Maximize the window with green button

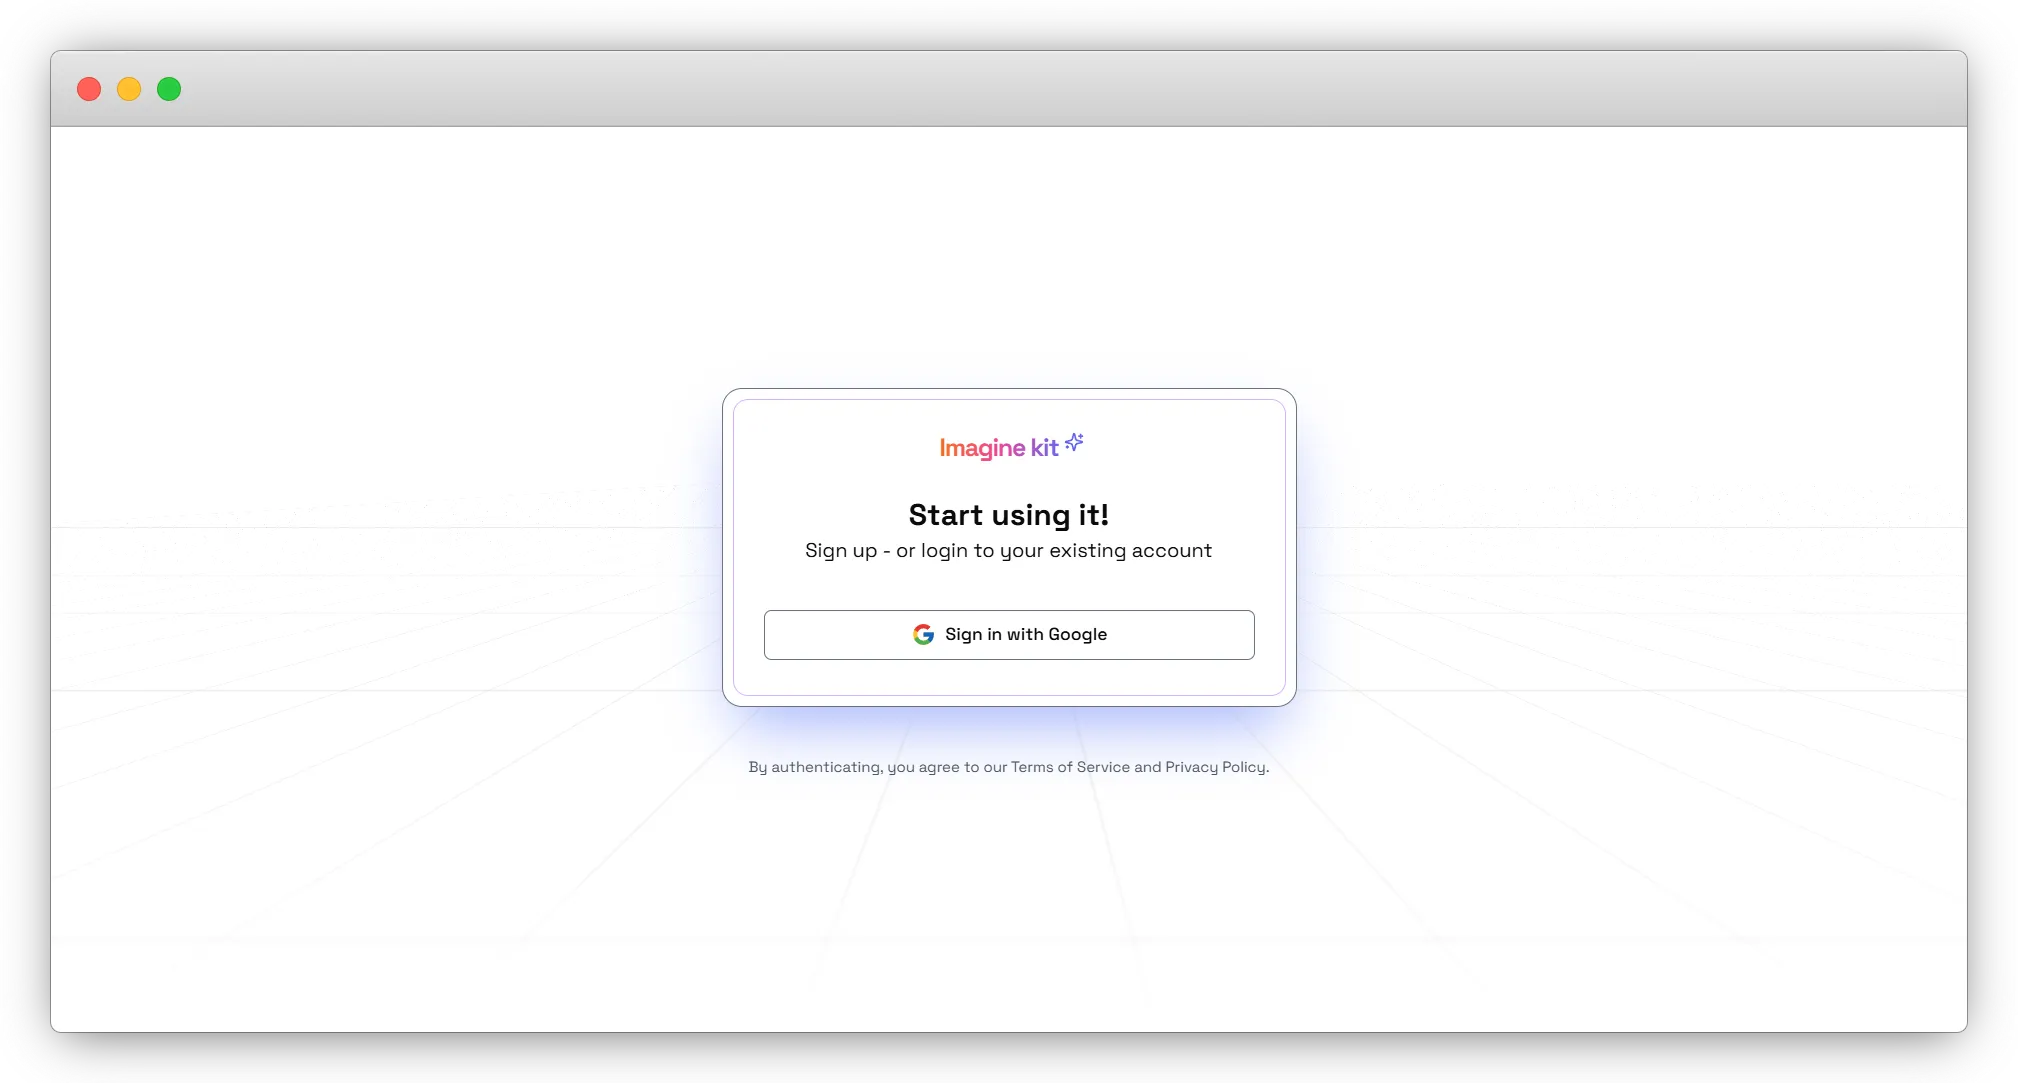(x=169, y=89)
